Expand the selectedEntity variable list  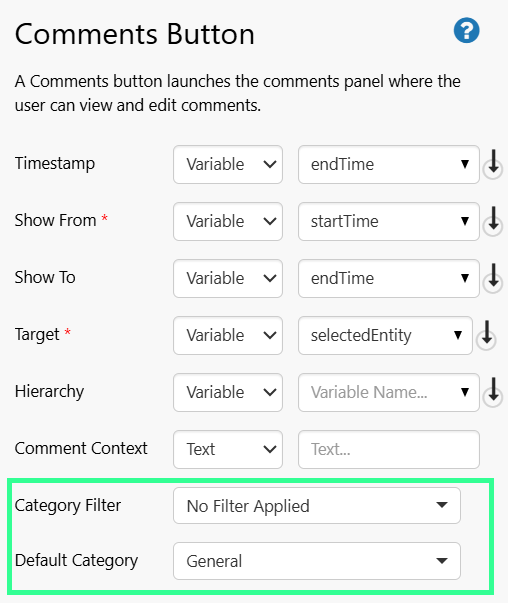click(x=385, y=335)
